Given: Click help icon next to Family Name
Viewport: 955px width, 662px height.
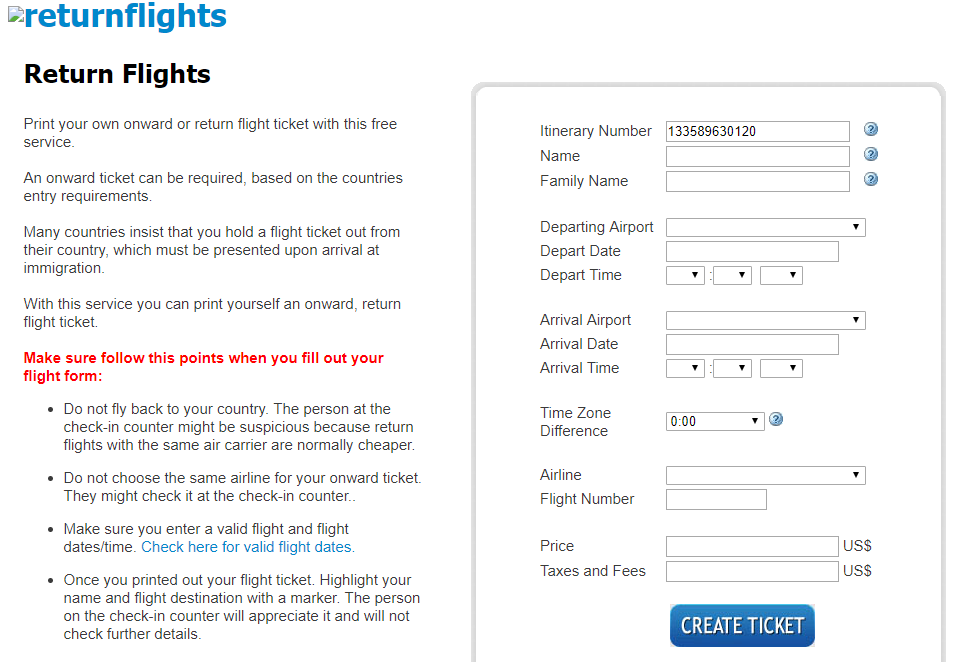Looking at the screenshot, I should click(x=871, y=180).
